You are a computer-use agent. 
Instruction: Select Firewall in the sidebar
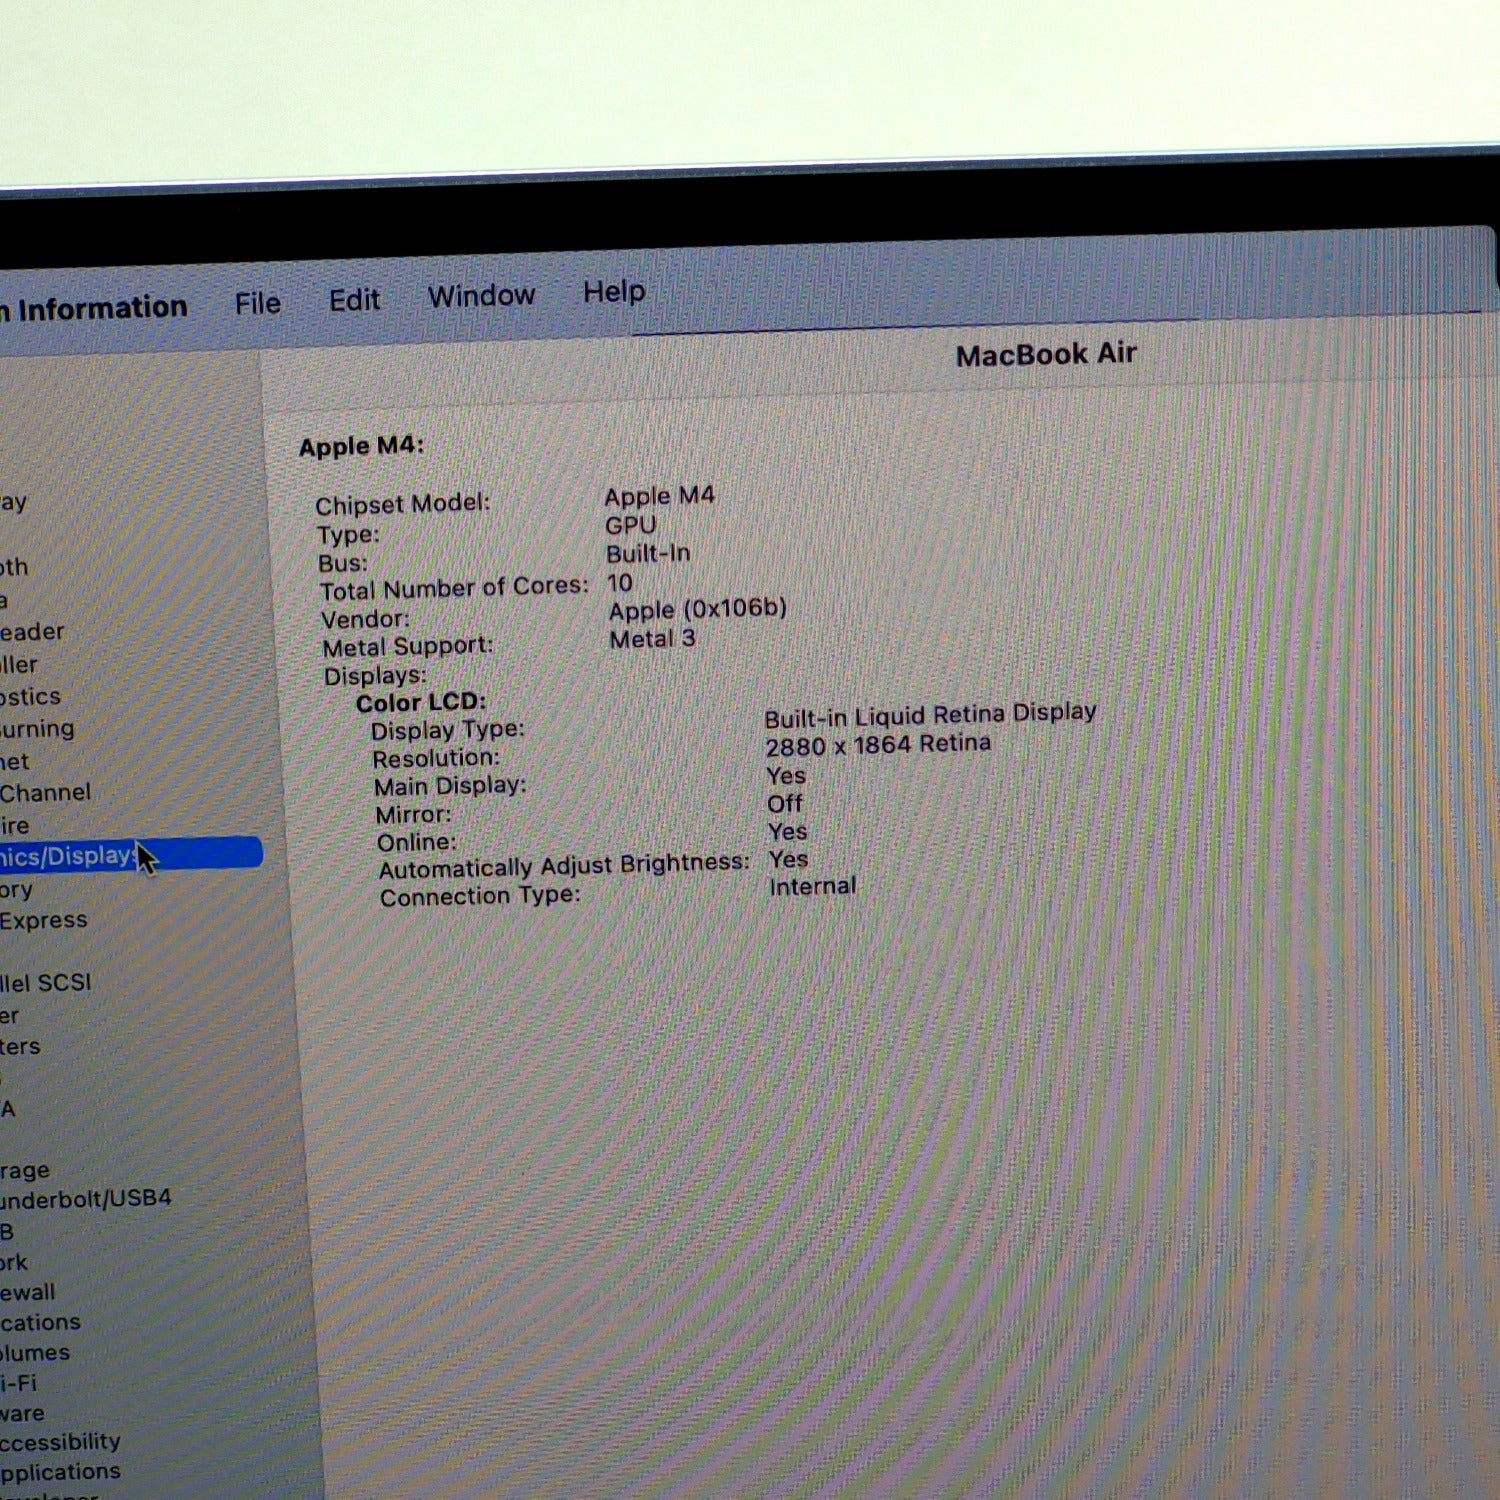click(x=28, y=1292)
